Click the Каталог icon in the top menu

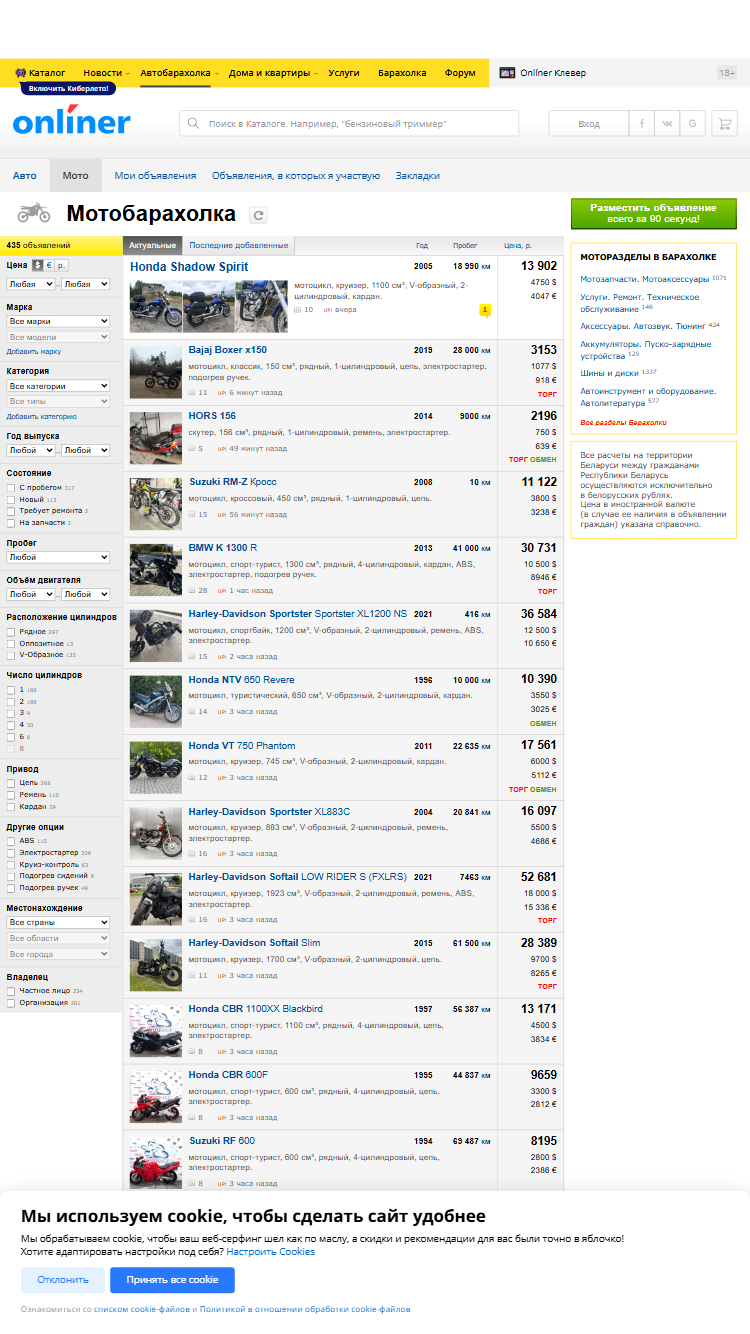pos(20,73)
